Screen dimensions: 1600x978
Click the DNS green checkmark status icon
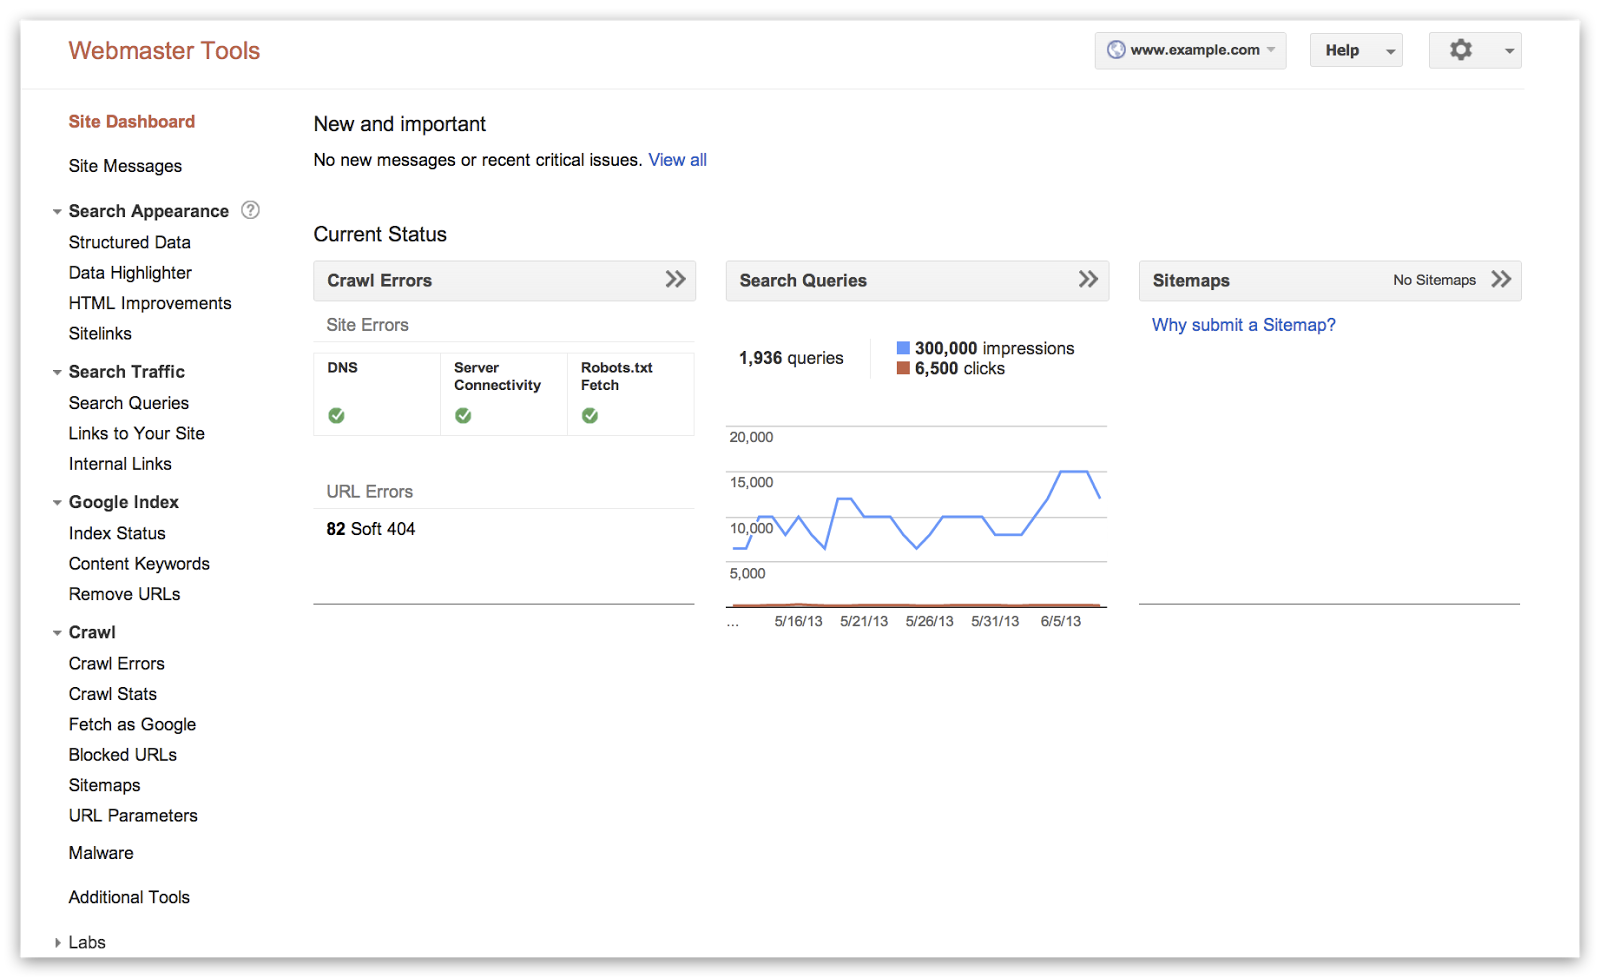[337, 416]
